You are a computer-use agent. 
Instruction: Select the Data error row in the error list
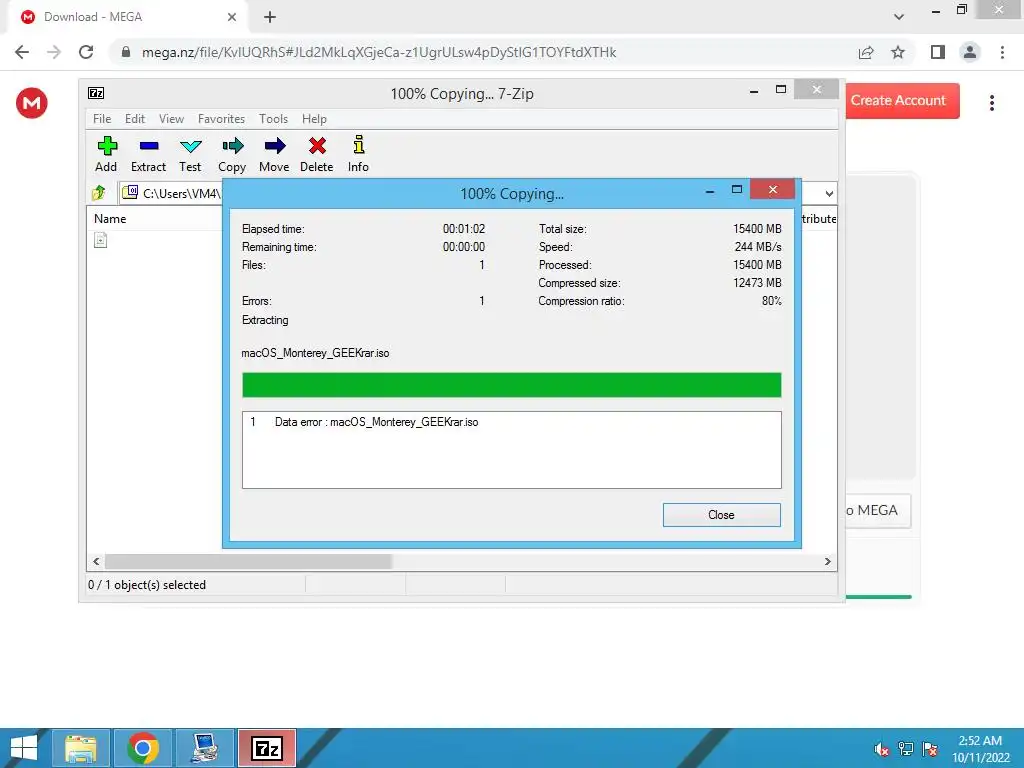coord(511,422)
